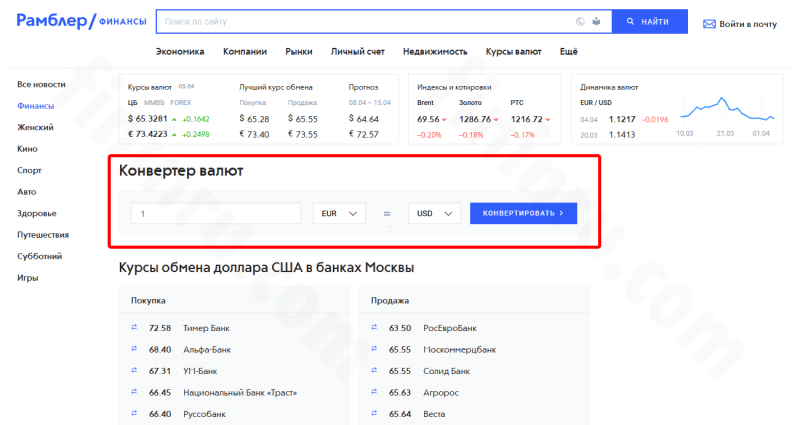Select the FOREX rates tab
800x425 pixels.
coord(181,103)
